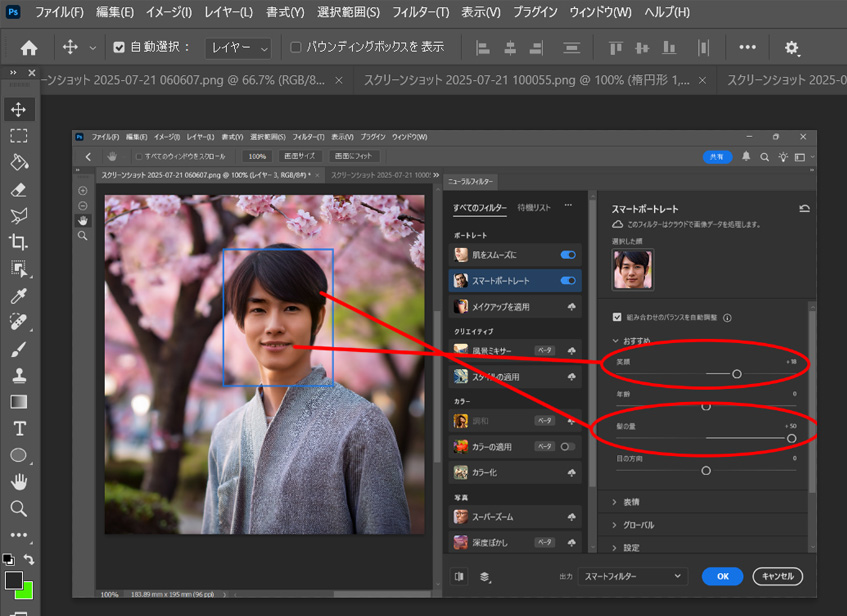
Task: Select the Rectangular Marquee tool
Action: click(19, 136)
